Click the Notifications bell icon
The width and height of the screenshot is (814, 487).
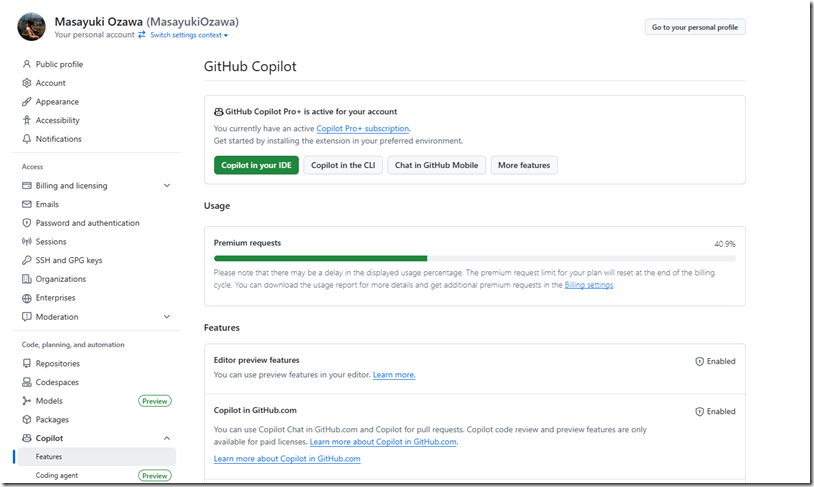tap(26, 139)
